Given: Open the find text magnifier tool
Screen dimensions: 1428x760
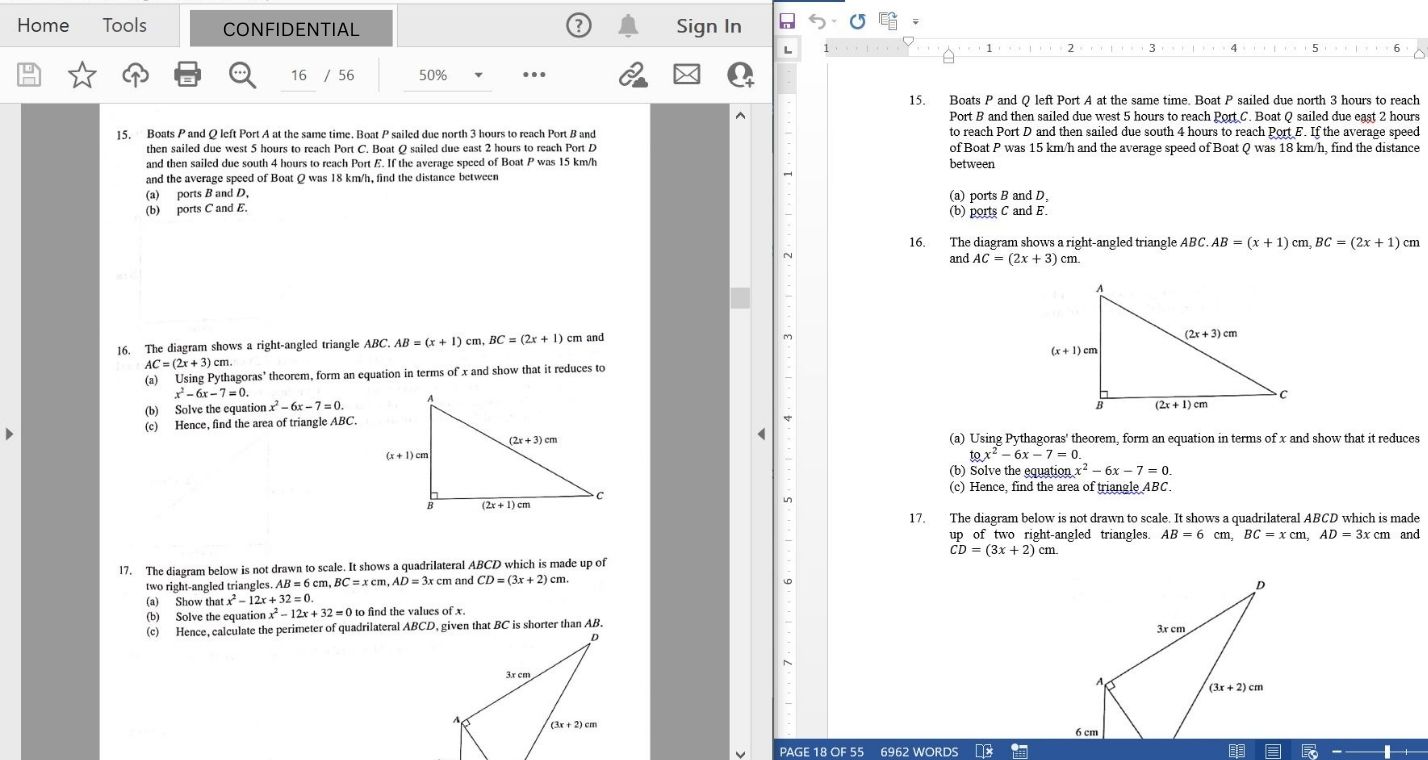Looking at the screenshot, I should point(241,75).
